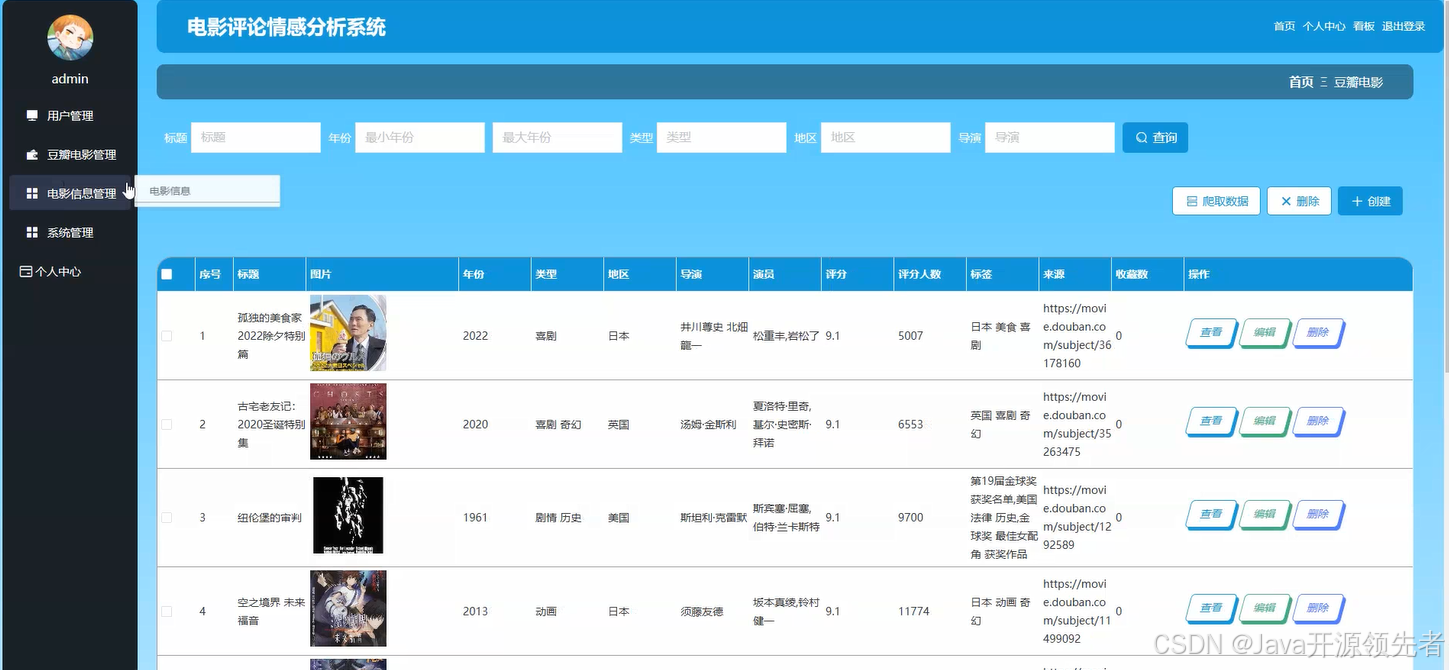Toggle the select-all checkbox in table header
The width and height of the screenshot is (1449, 670).
(x=167, y=274)
